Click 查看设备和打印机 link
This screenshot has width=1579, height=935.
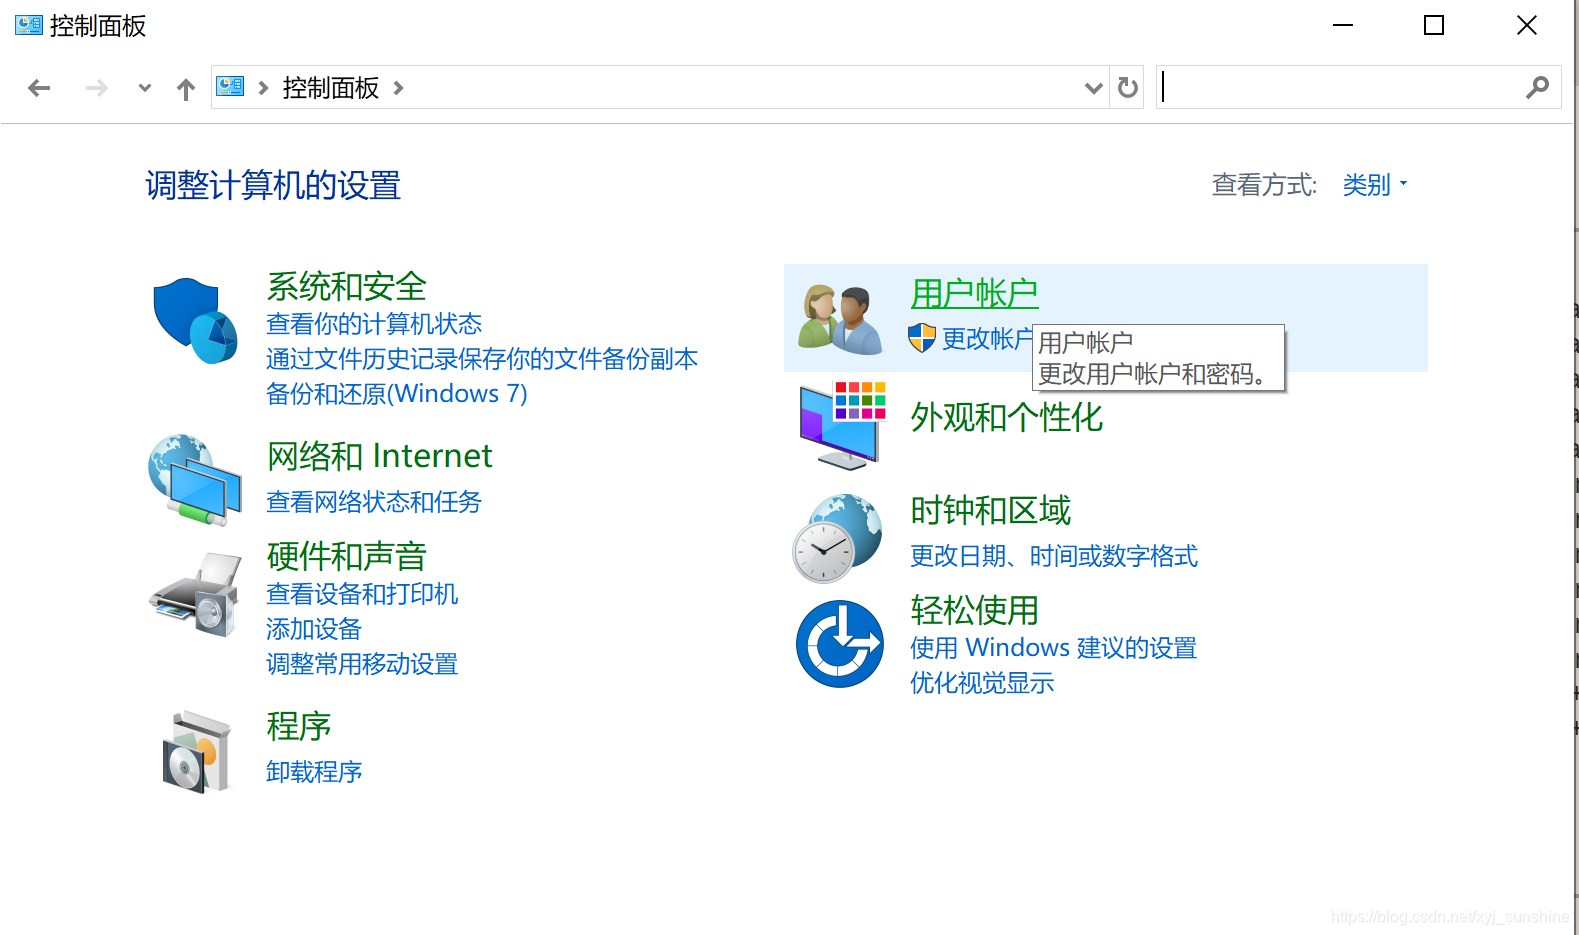coord(362,594)
